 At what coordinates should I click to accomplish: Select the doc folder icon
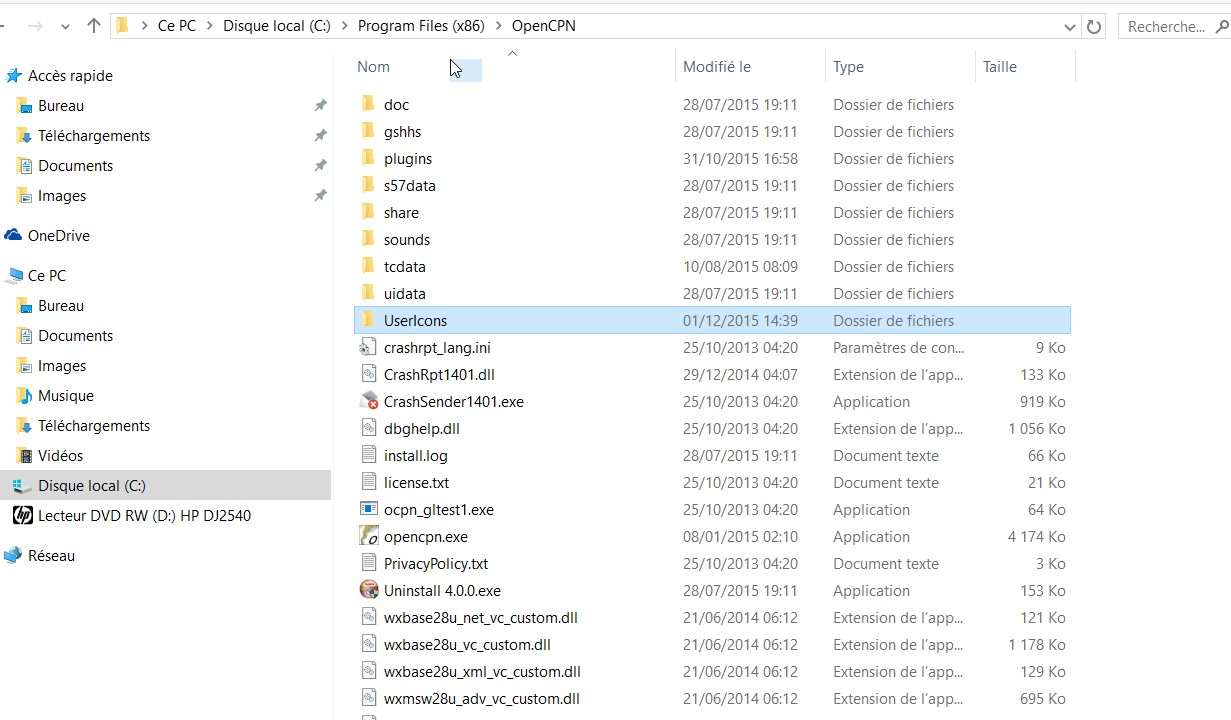[x=368, y=104]
